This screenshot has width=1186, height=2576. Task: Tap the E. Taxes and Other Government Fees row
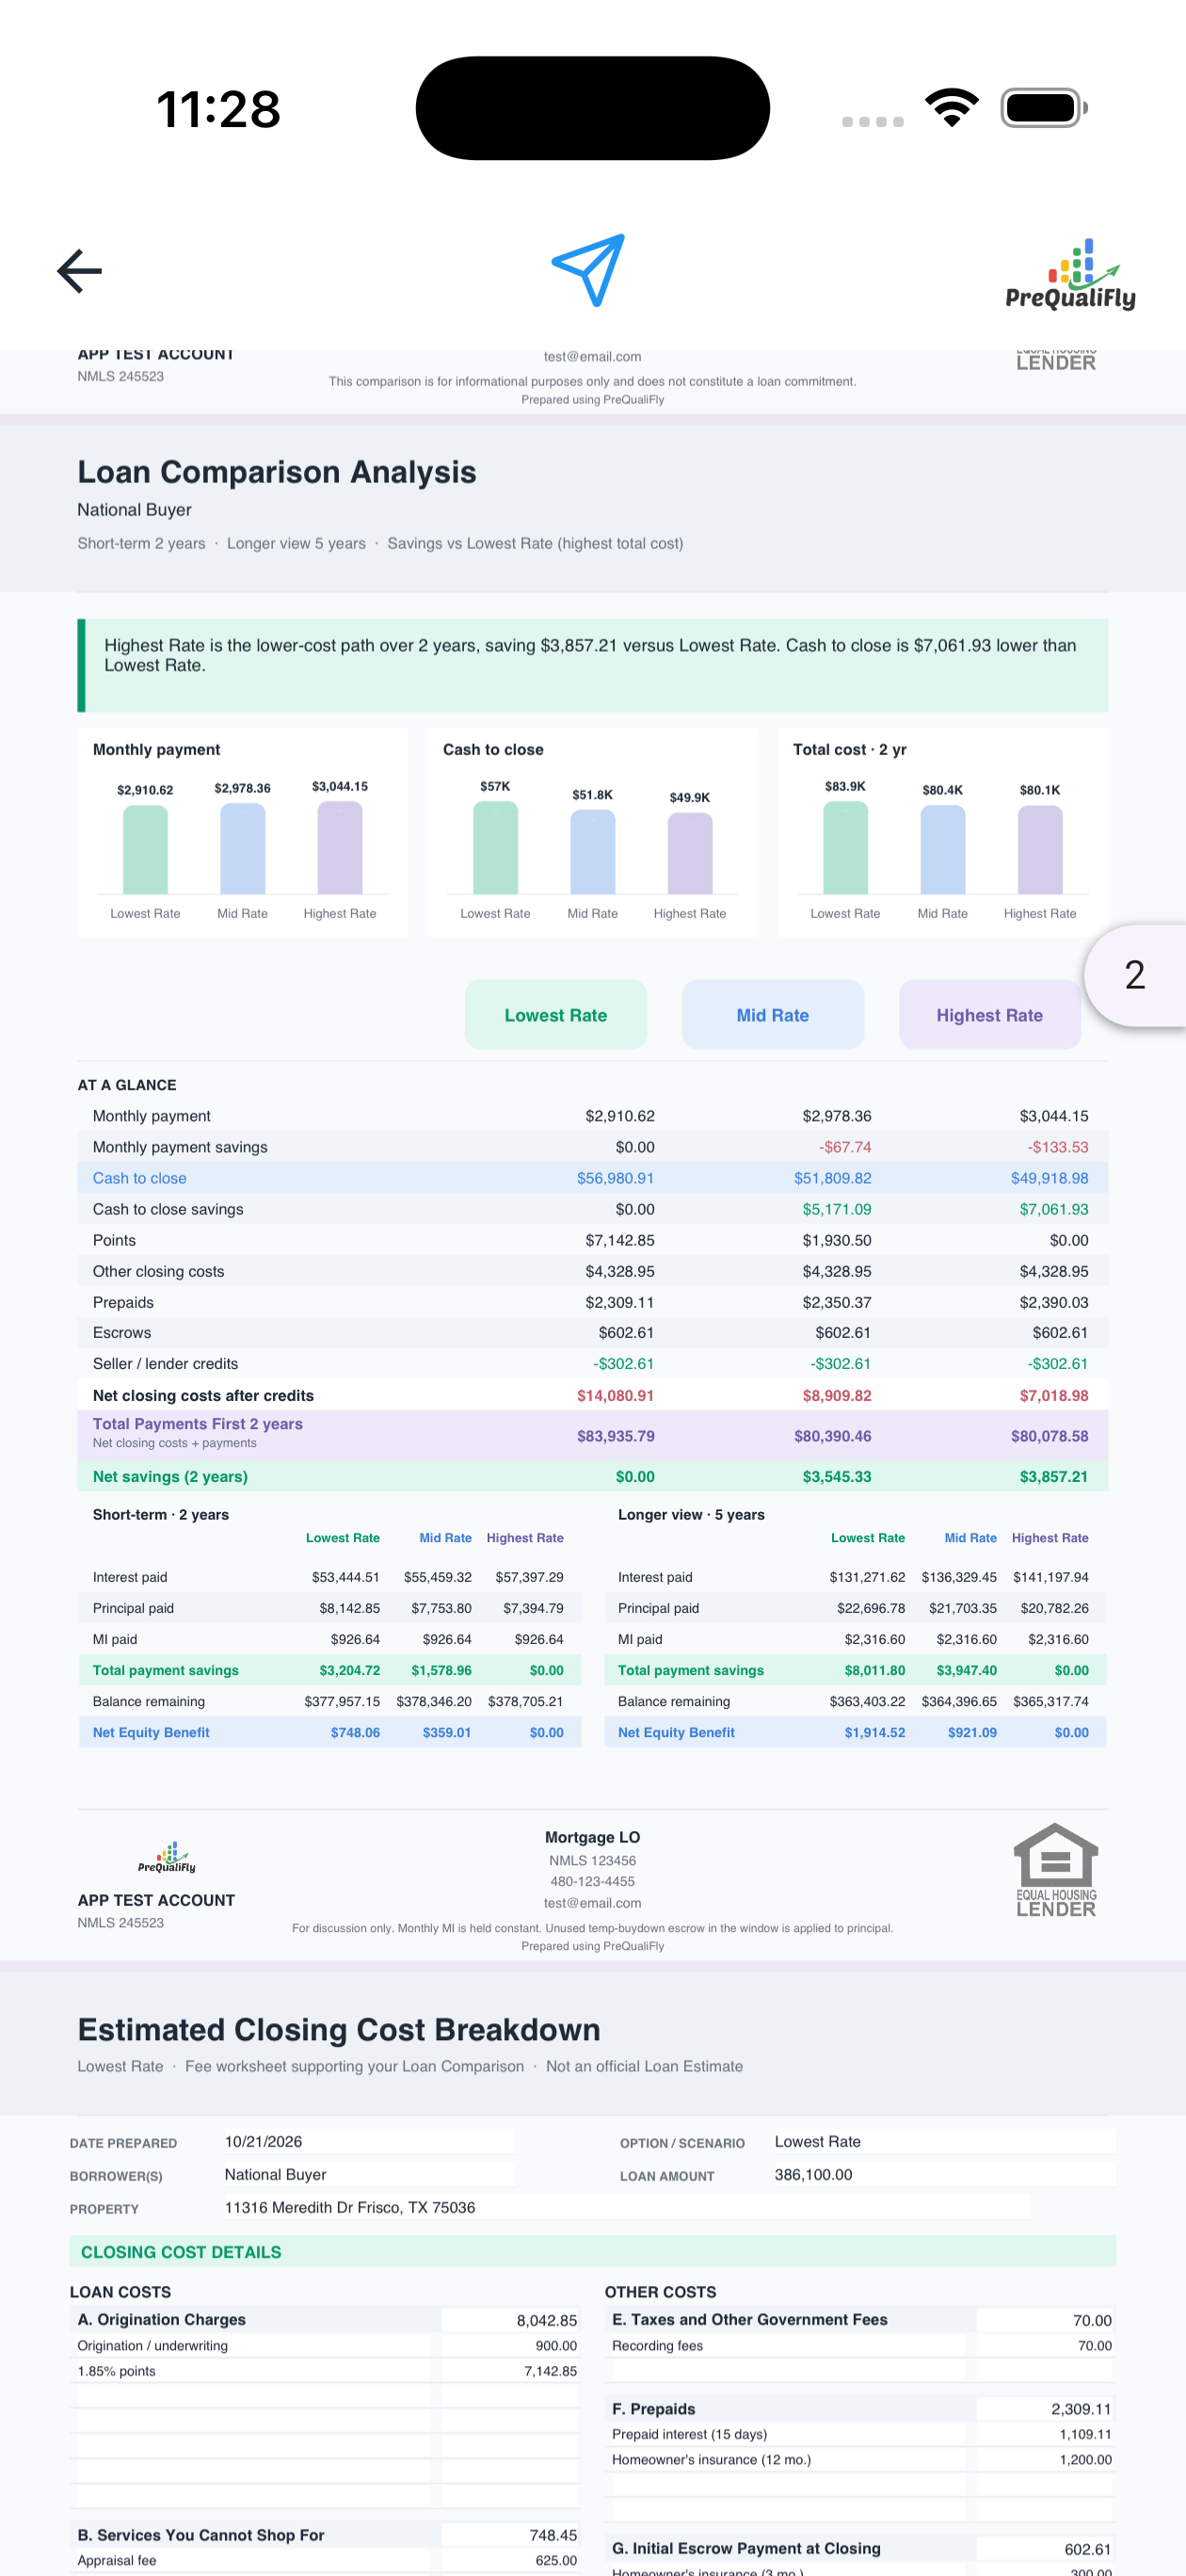pos(860,2319)
